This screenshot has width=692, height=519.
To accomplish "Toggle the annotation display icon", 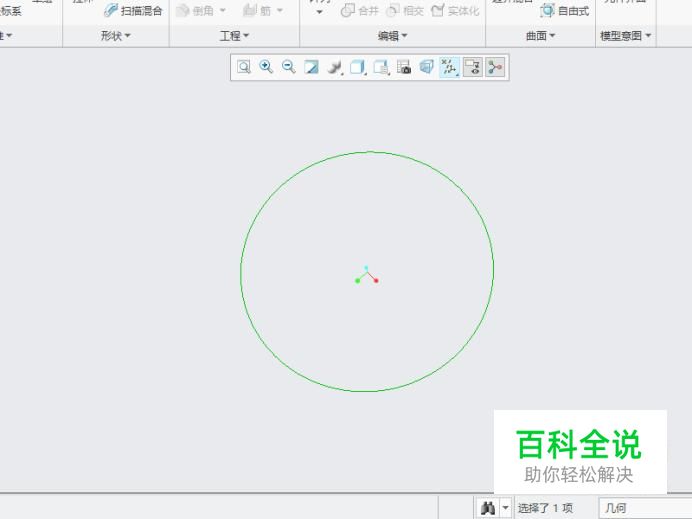I will pyautogui.click(x=473, y=67).
